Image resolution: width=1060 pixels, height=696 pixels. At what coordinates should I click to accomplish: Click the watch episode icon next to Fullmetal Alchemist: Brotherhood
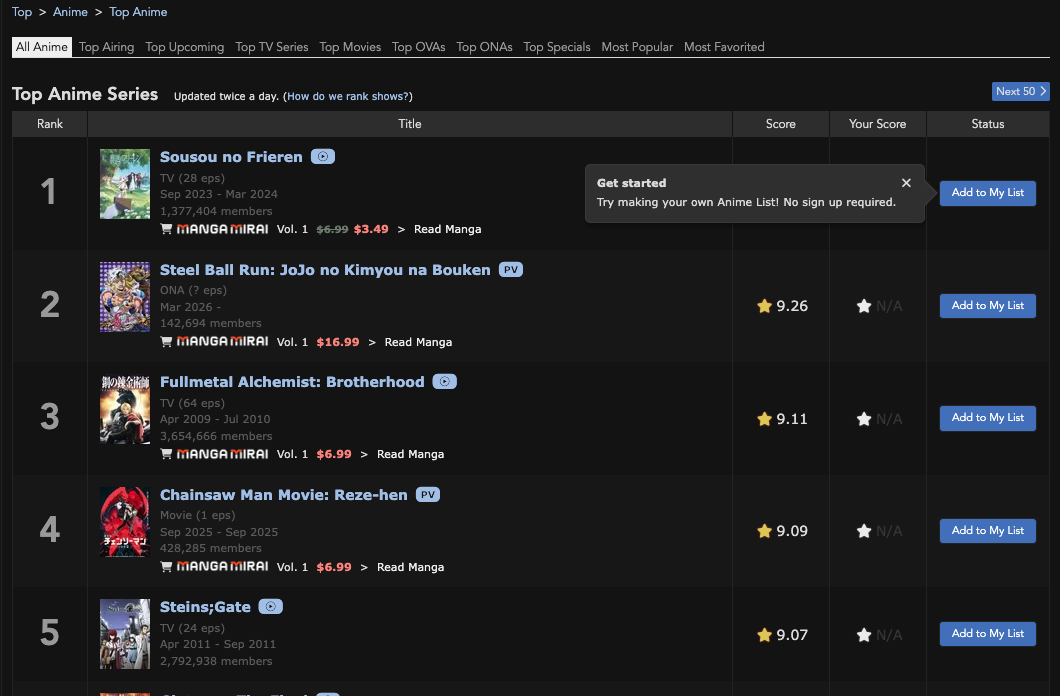(x=444, y=381)
